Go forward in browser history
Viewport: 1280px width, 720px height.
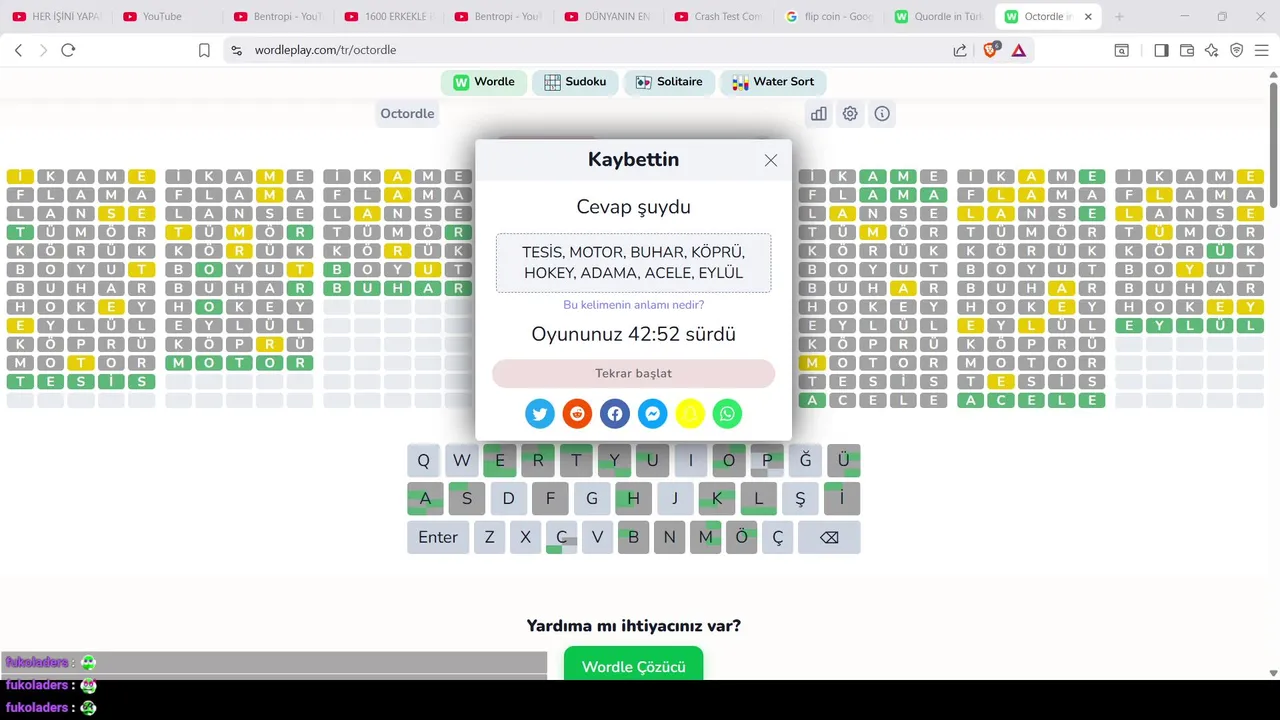(43, 50)
